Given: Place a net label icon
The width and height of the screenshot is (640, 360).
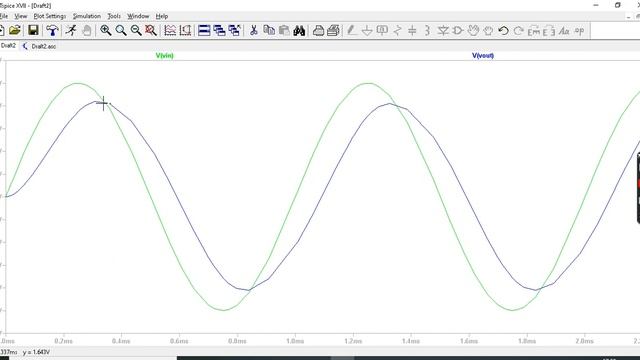Looking at the screenshot, I should [382, 30].
